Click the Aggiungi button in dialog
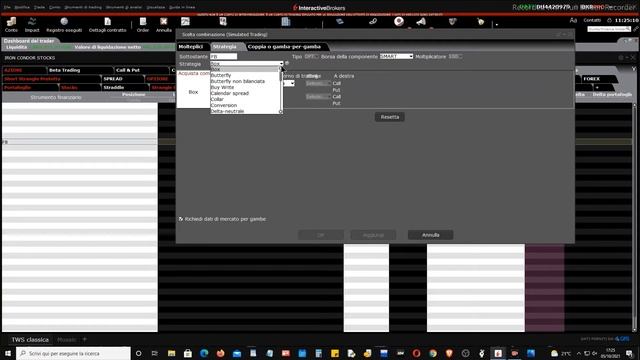The image size is (640, 360). 373,235
